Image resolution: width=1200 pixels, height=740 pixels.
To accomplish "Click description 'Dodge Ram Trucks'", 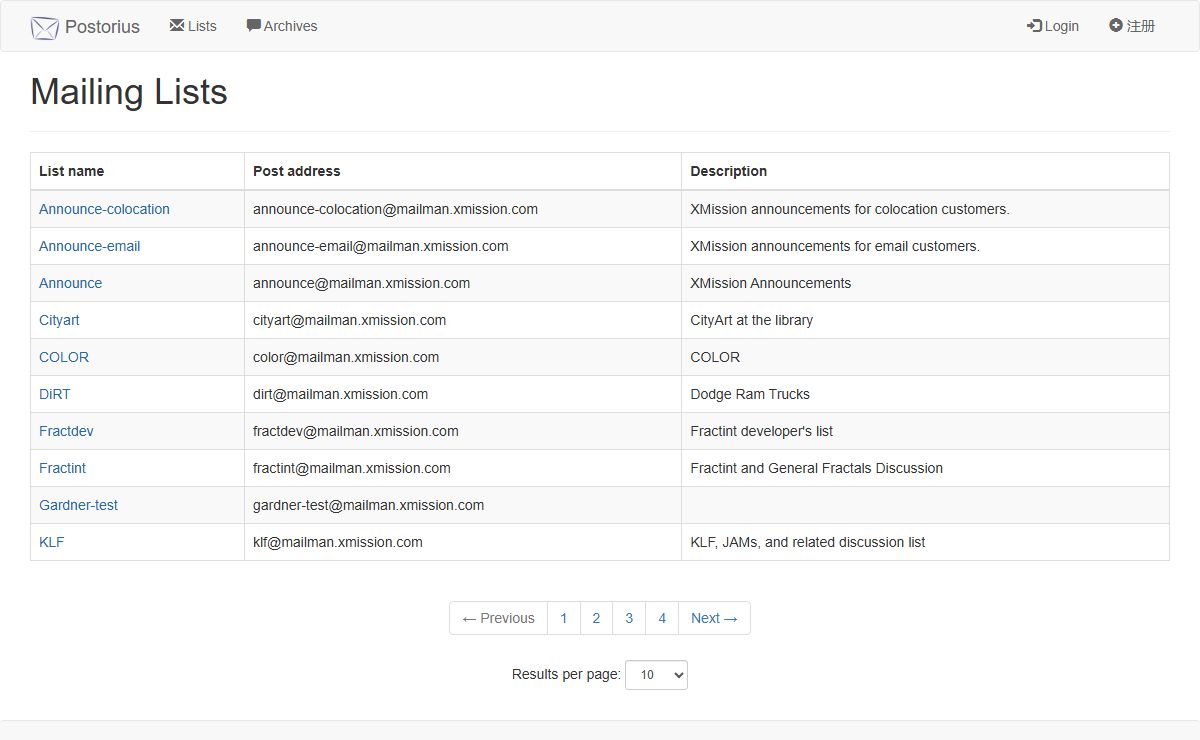I will 750,394.
